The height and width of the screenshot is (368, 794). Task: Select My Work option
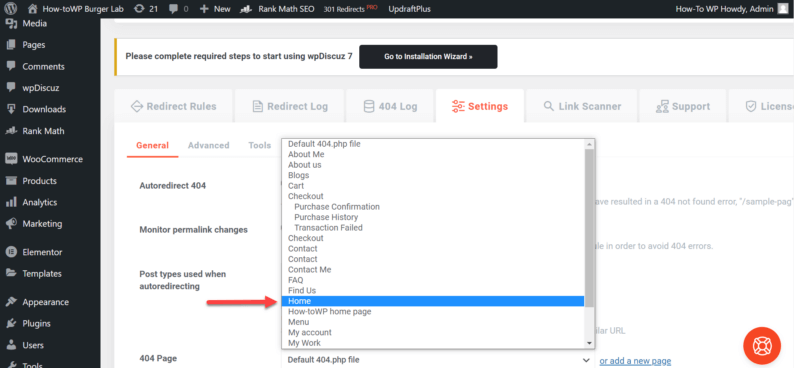click(433, 343)
